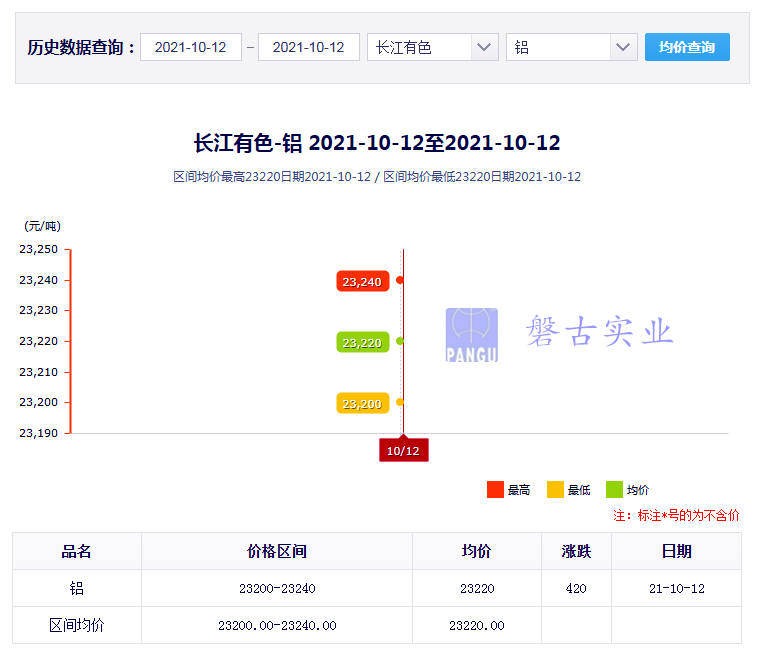Viewport: 769px width, 654px height.
Task: Select the 涨跌 column header
Action: tap(576, 551)
